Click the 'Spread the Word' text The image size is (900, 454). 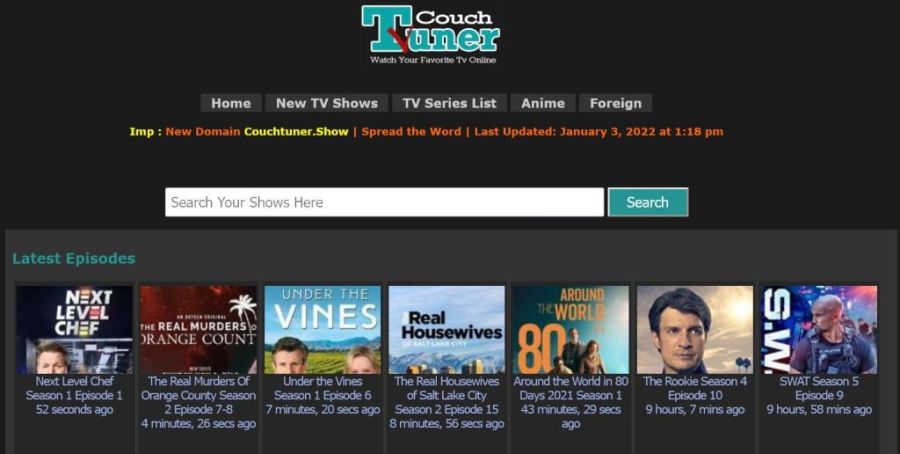point(411,131)
